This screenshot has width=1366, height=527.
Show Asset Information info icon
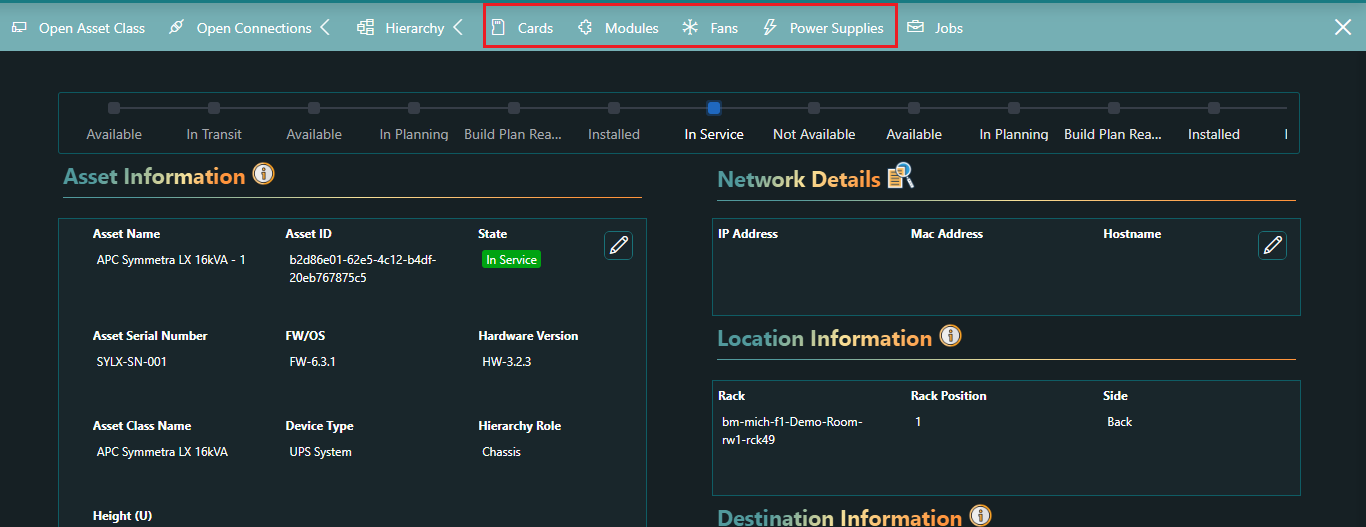click(263, 175)
